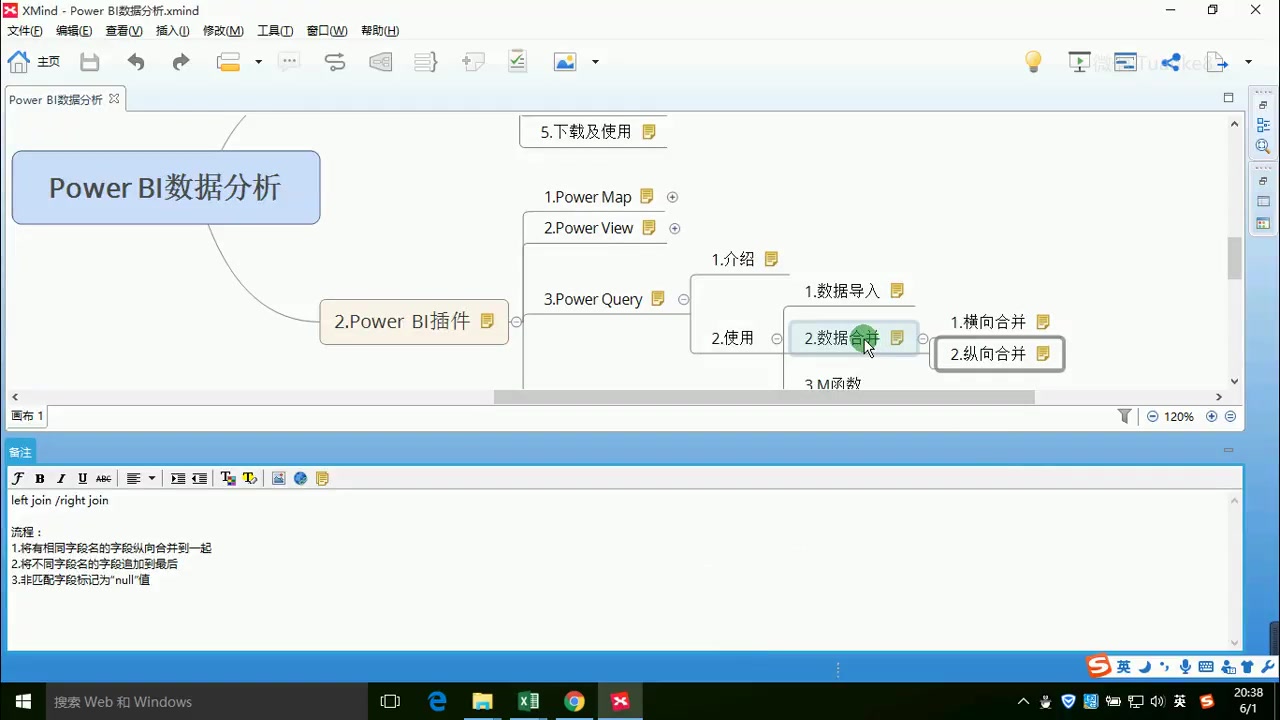Open the 修改(M) menu
The height and width of the screenshot is (720, 1280).
coord(223,31)
